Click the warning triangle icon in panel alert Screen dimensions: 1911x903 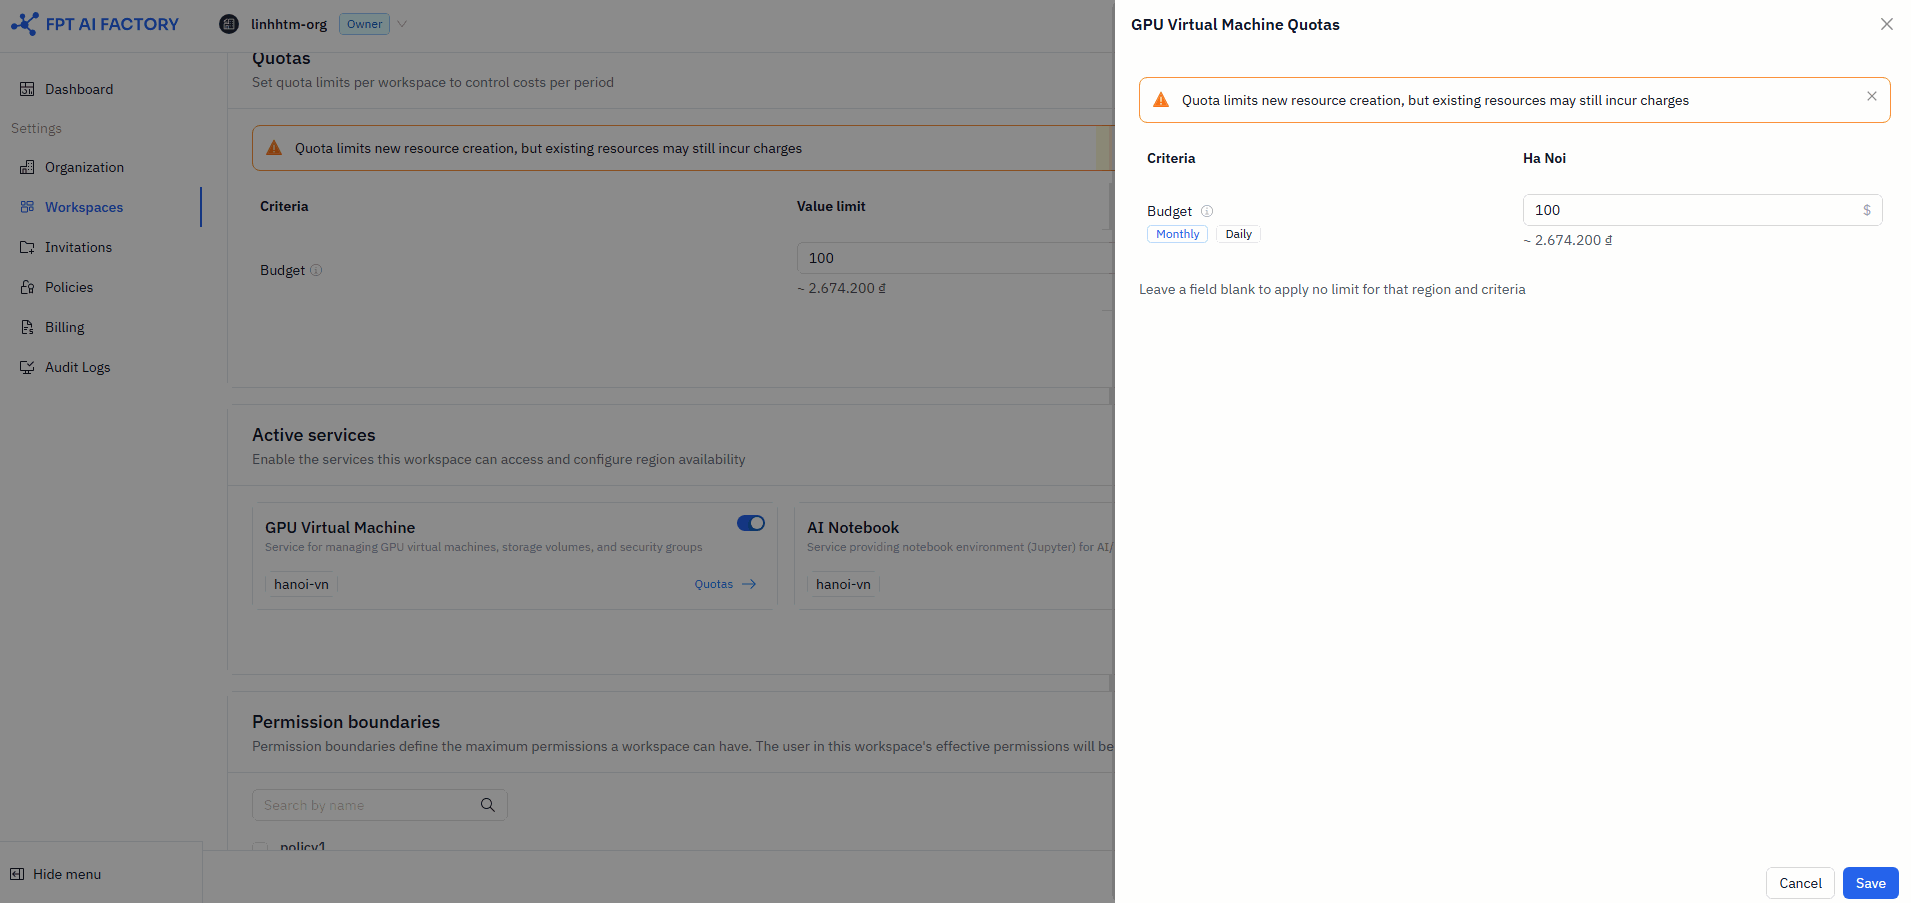click(1161, 100)
